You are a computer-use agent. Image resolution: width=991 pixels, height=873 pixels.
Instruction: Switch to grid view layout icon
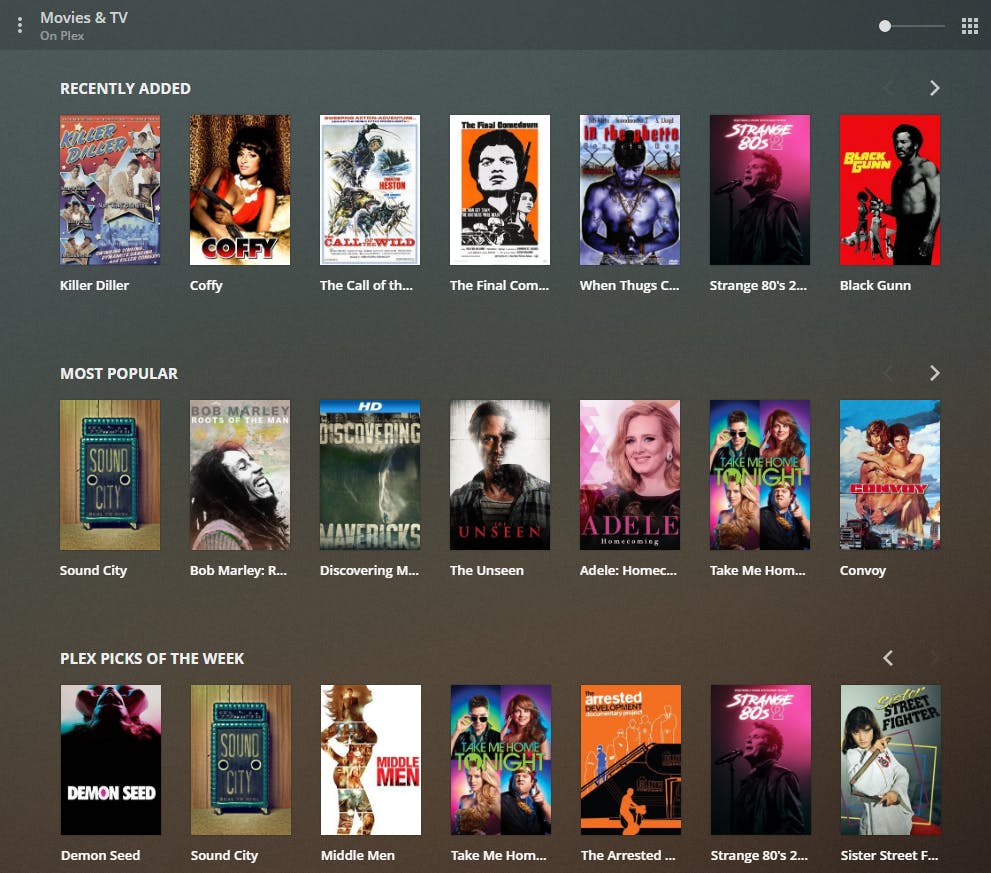tap(970, 26)
